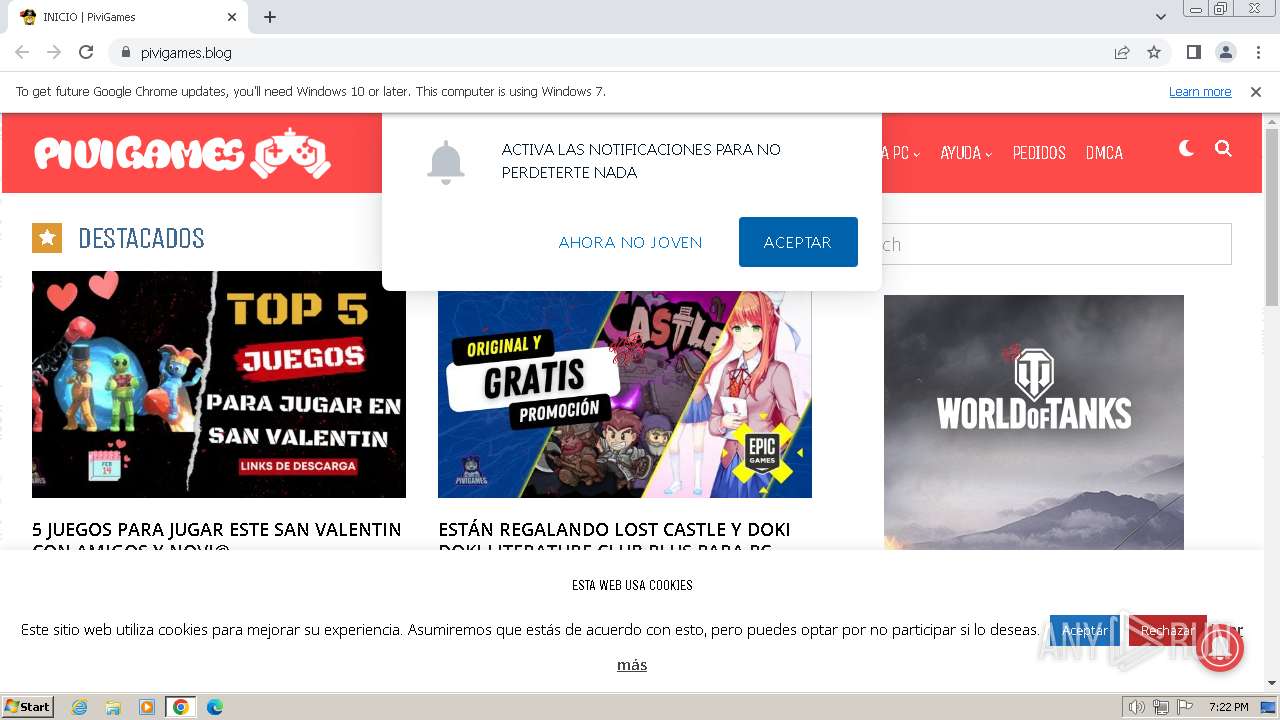This screenshot has width=1280, height=720.
Task: Open World of Tanks banner
Action: coord(1034,422)
